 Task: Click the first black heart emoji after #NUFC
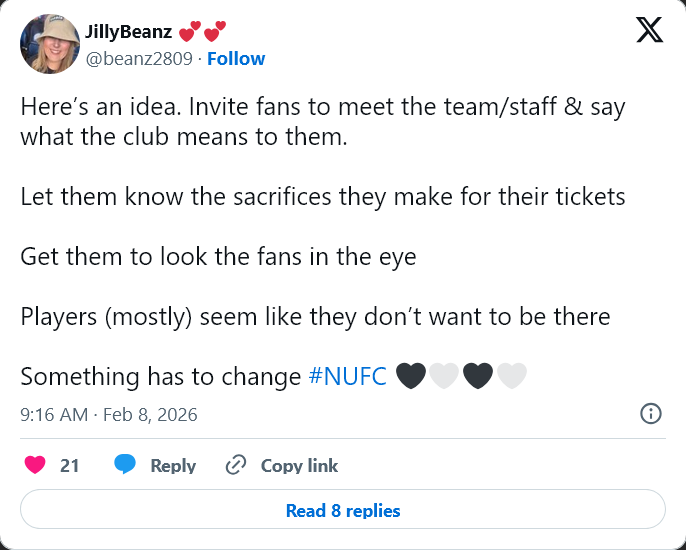(411, 376)
